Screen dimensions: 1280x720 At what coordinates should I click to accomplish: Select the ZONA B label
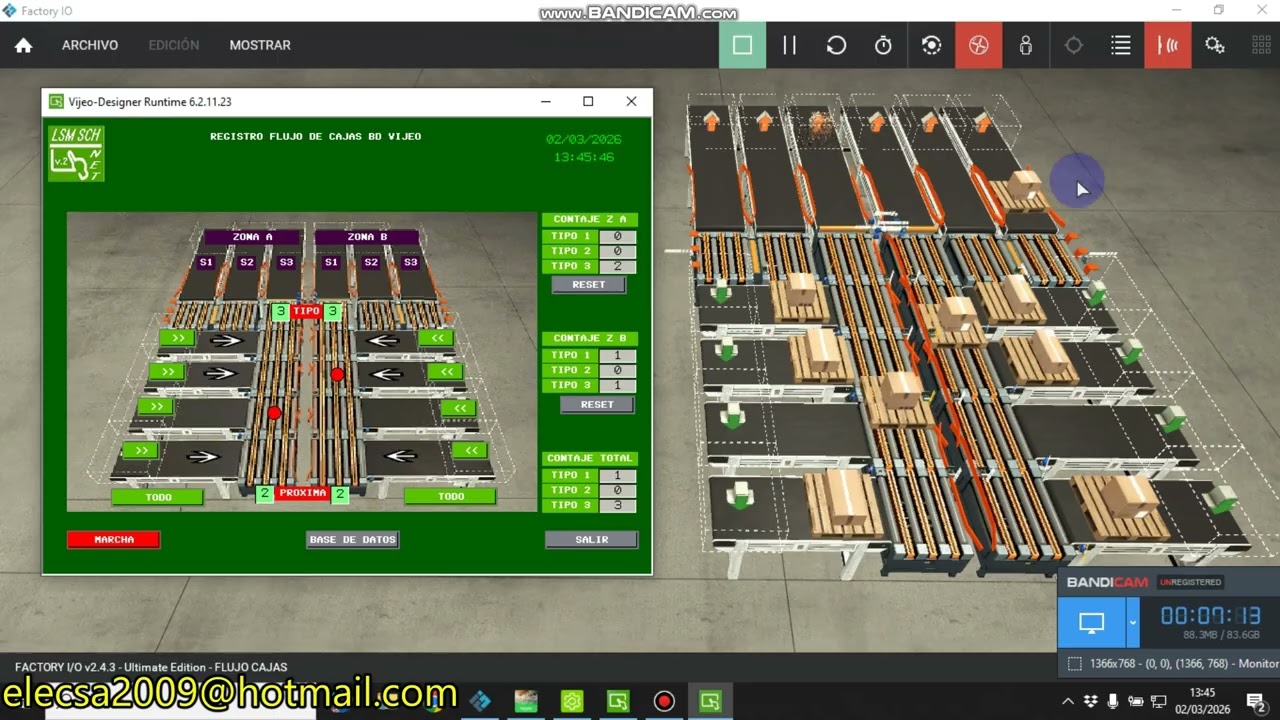(367, 238)
